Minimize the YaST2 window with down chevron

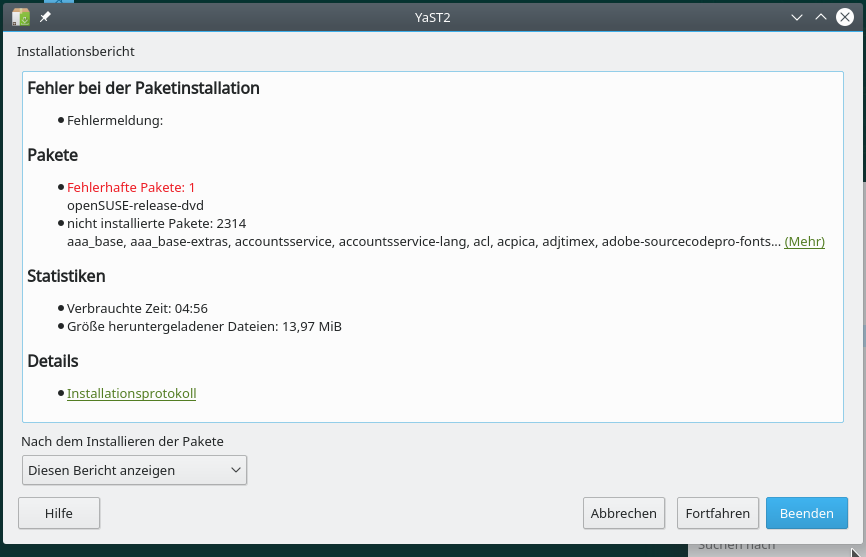tap(796, 17)
